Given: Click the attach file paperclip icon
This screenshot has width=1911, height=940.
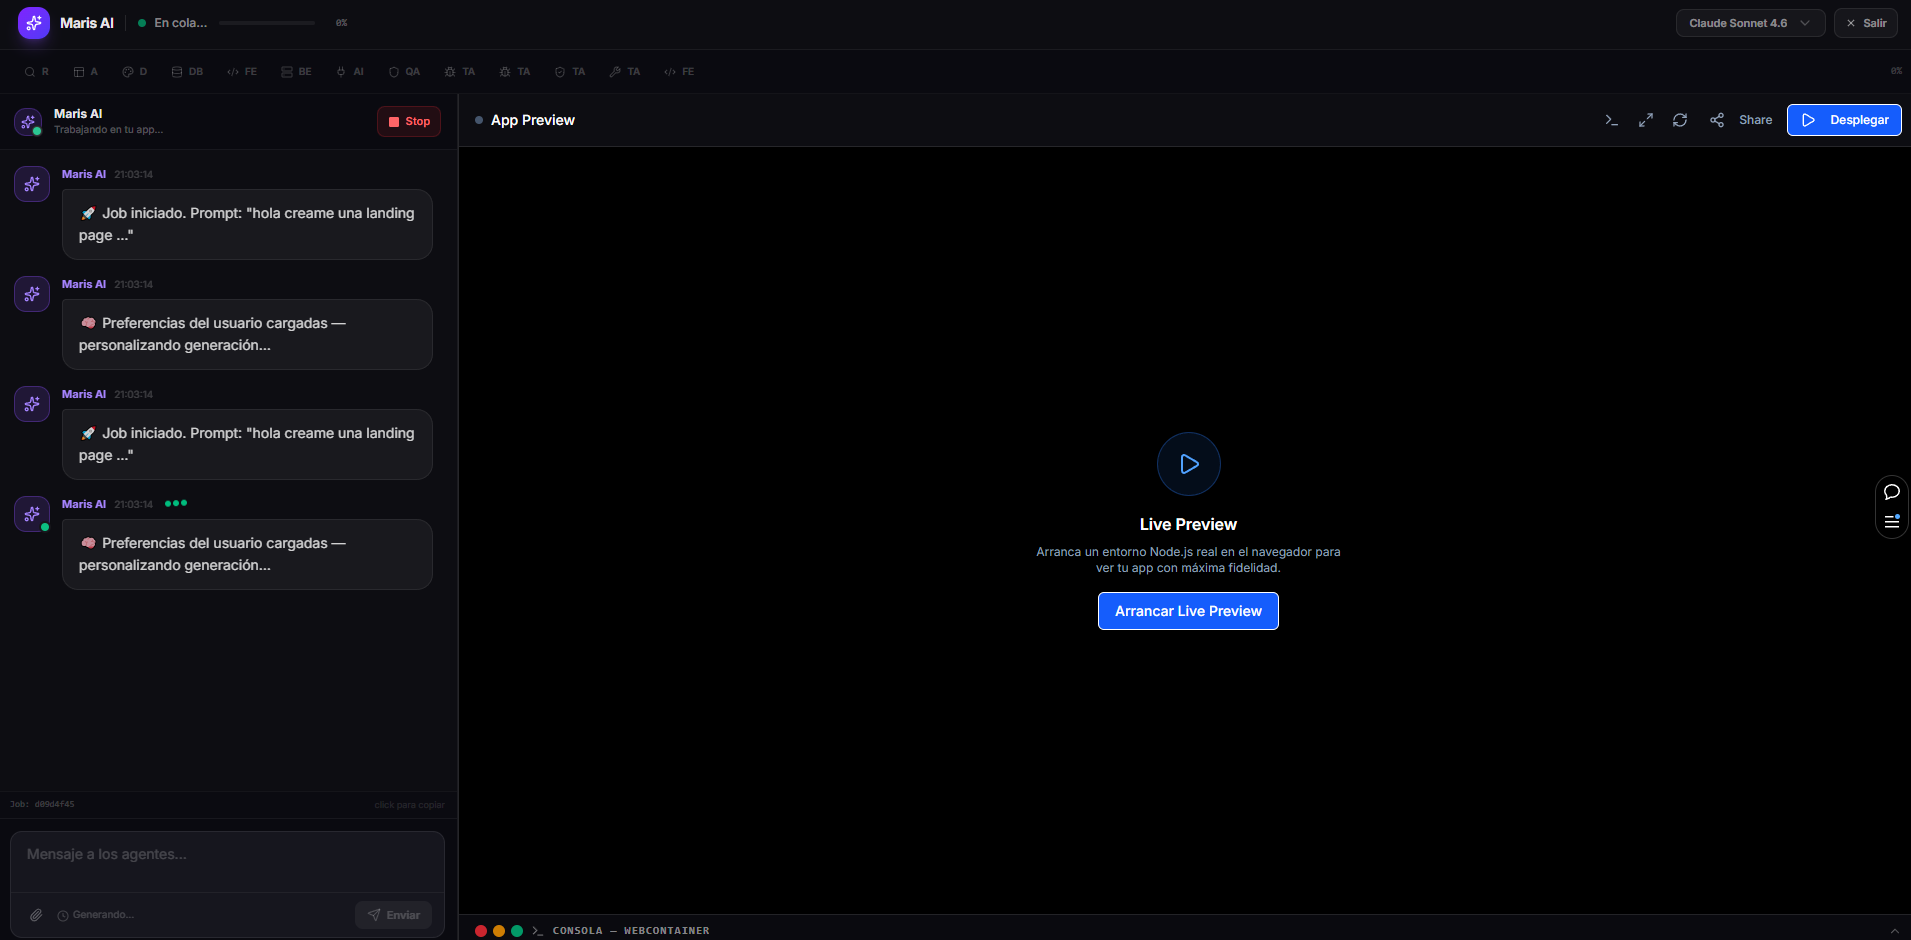Looking at the screenshot, I should (36, 915).
